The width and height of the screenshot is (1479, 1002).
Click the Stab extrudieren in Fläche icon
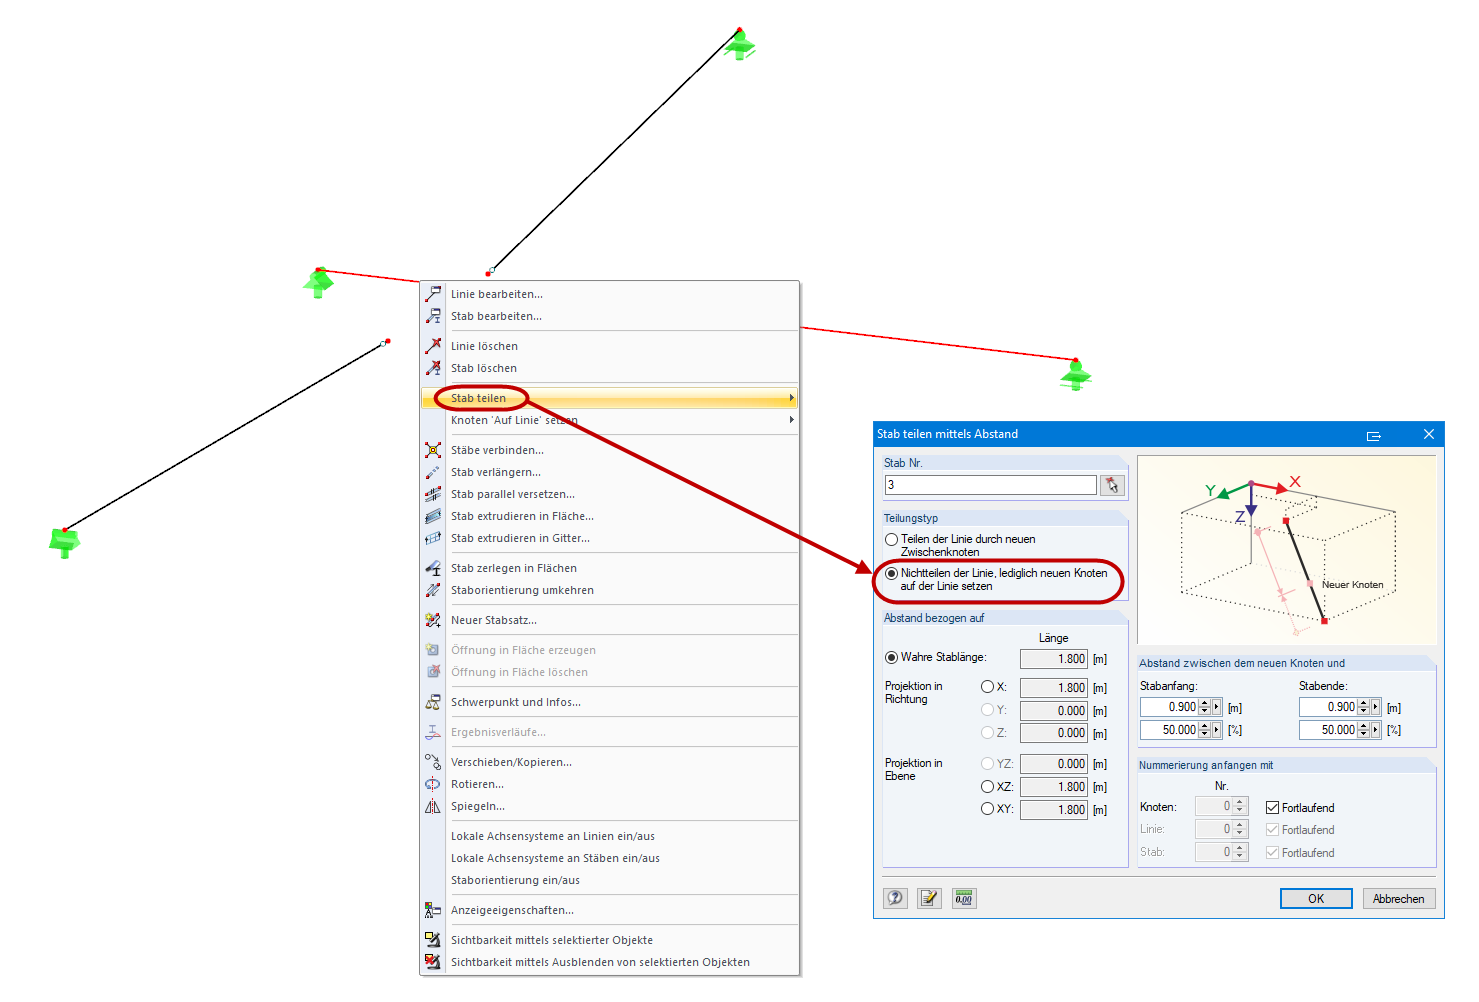click(x=433, y=516)
